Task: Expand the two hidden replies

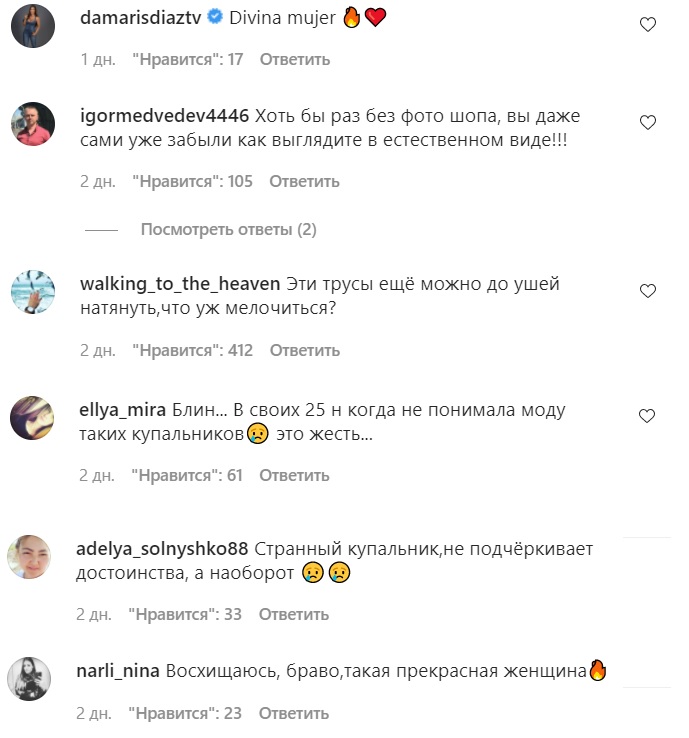Action: 228,230
